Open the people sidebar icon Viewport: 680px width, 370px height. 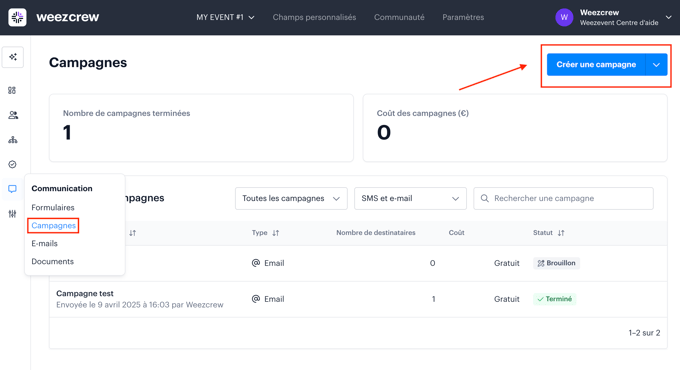click(x=13, y=115)
